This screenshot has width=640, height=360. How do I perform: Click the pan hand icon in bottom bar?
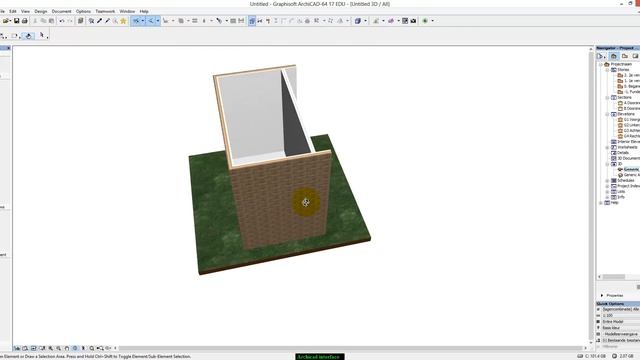pos(67,348)
